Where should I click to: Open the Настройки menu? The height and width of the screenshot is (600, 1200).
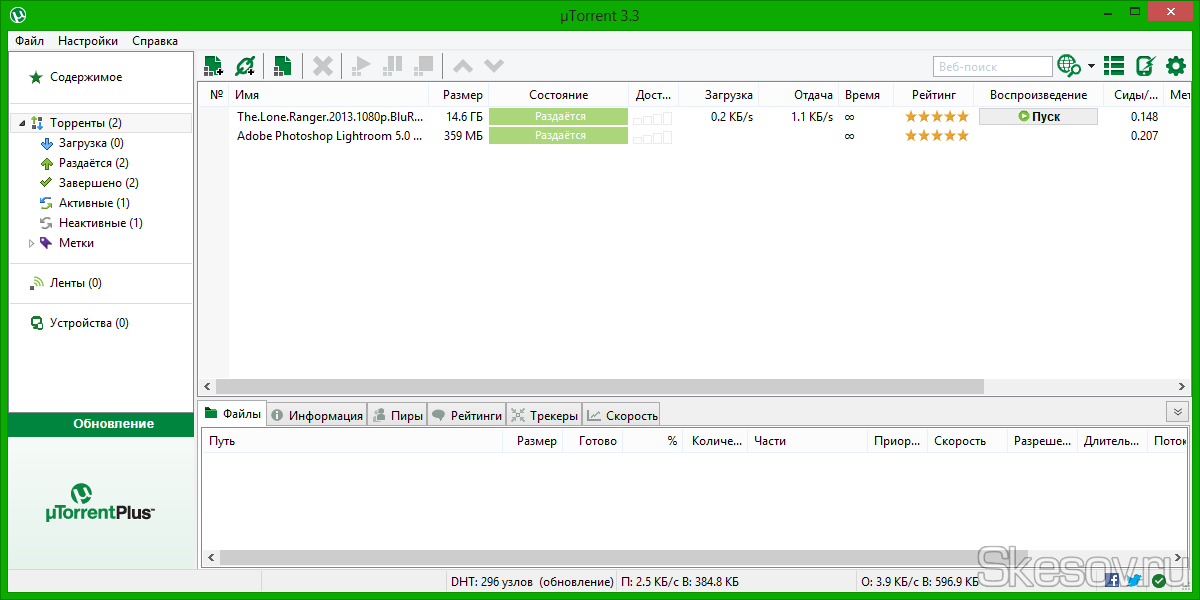pos(88,41)
